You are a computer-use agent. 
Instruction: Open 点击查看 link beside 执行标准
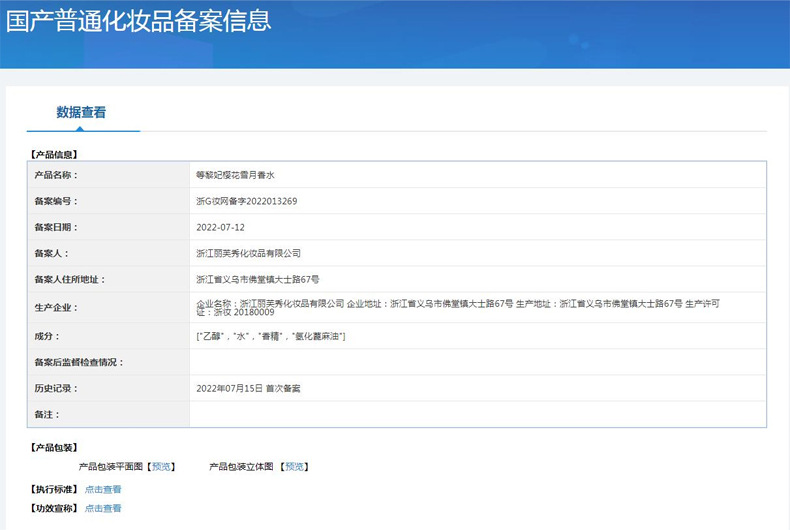(103, 489)
